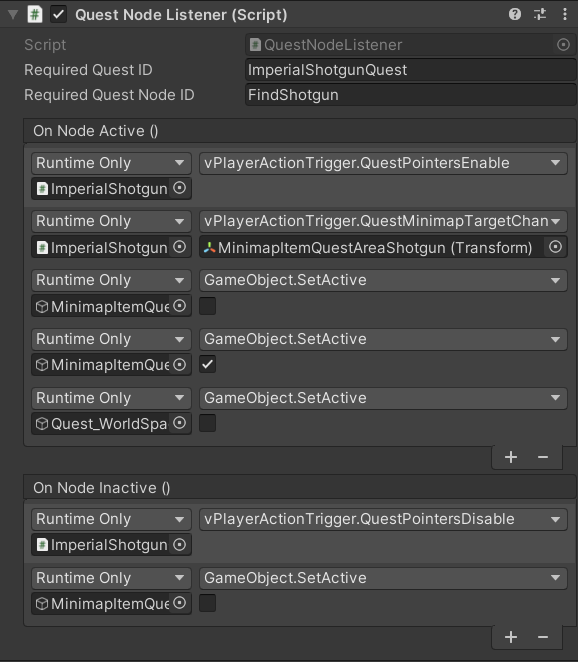Add an event to On Node Inactive
Image resolution: width=578 pixels, height=662 pixels.
(x=511, y=637)
